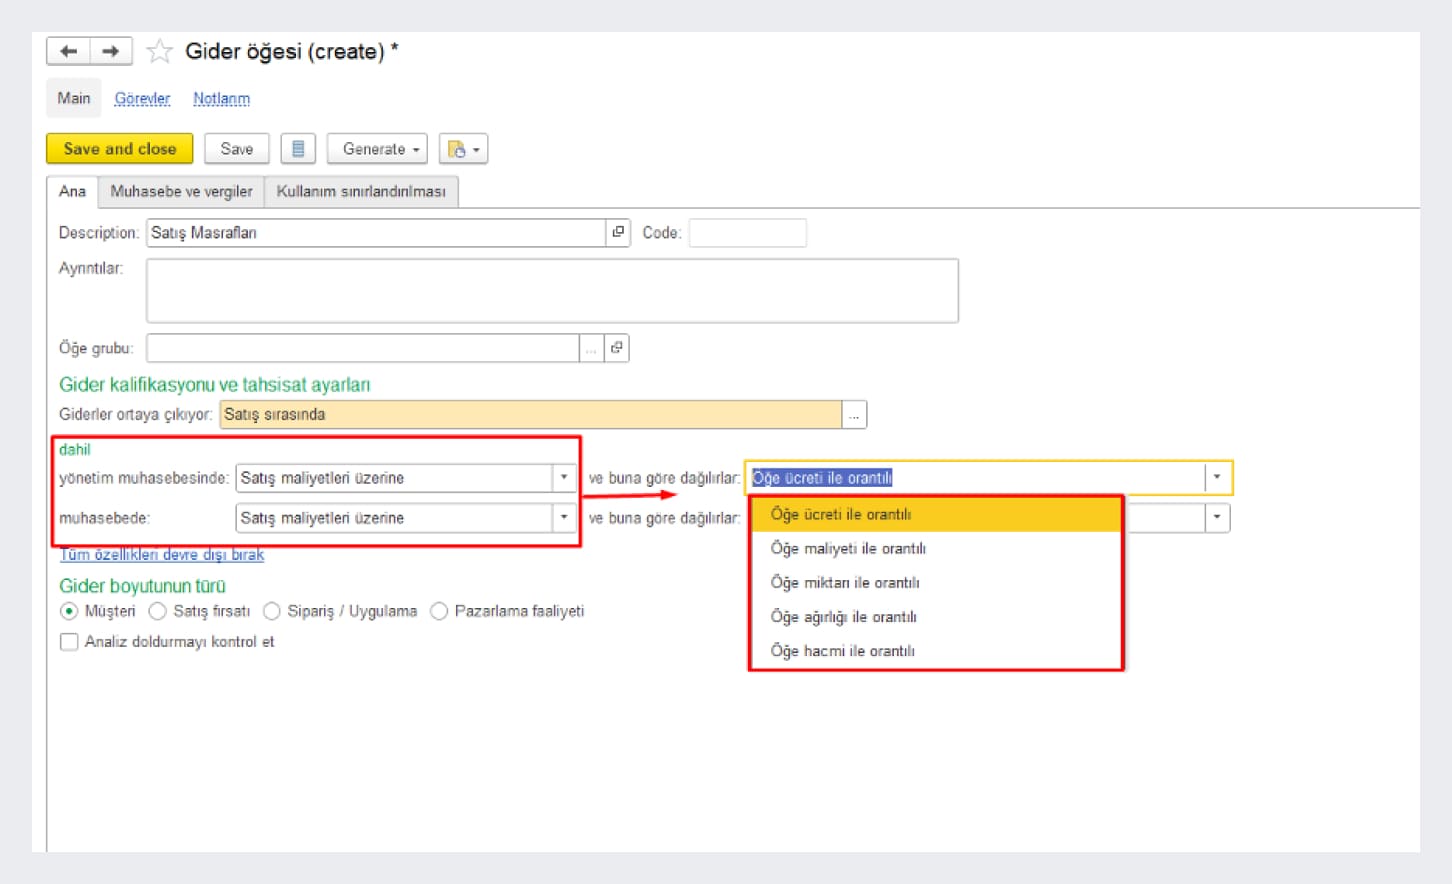The width and height of the screenshot is (1452, 884).
Task: Enable Analiz doldurmayı kontrol et checkbox
Action: [69, 642]
